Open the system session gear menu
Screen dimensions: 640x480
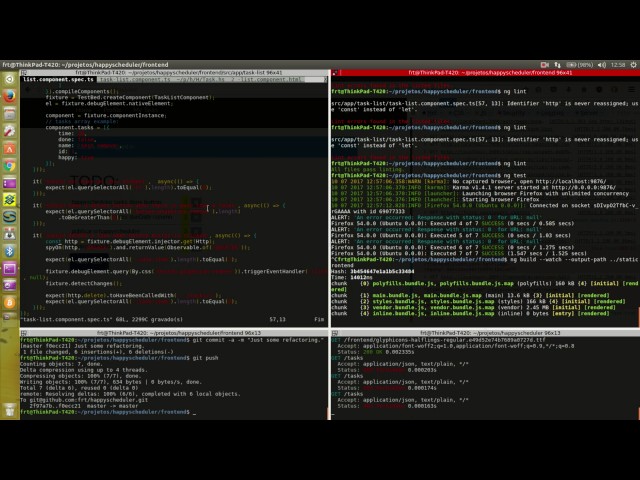633,65
